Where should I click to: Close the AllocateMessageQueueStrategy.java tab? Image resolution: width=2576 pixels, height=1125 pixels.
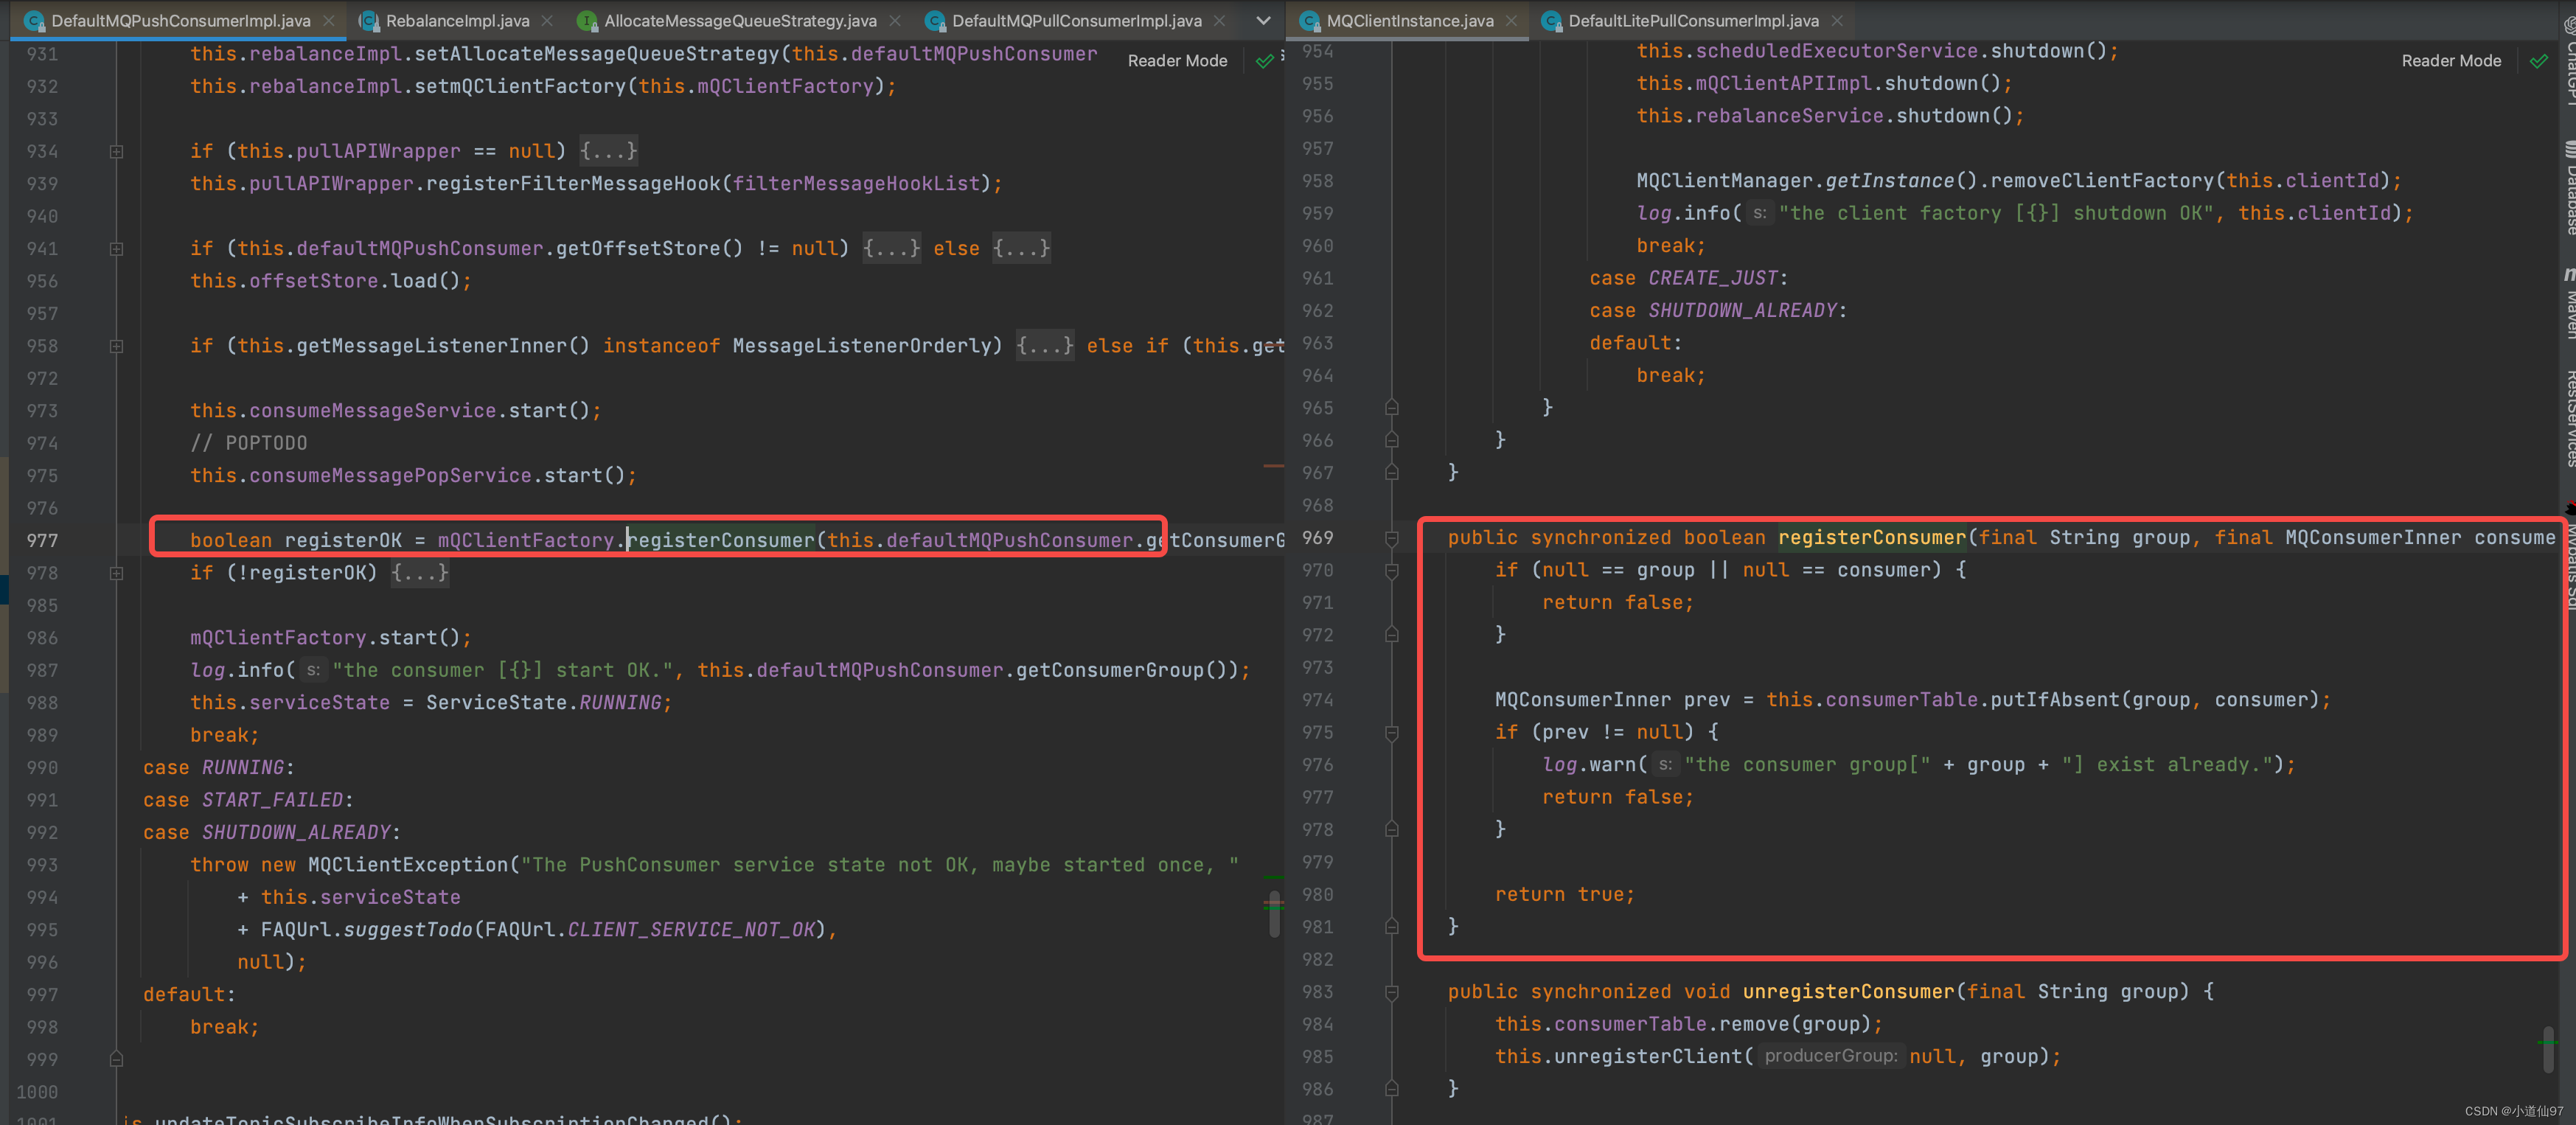[895, 20]
